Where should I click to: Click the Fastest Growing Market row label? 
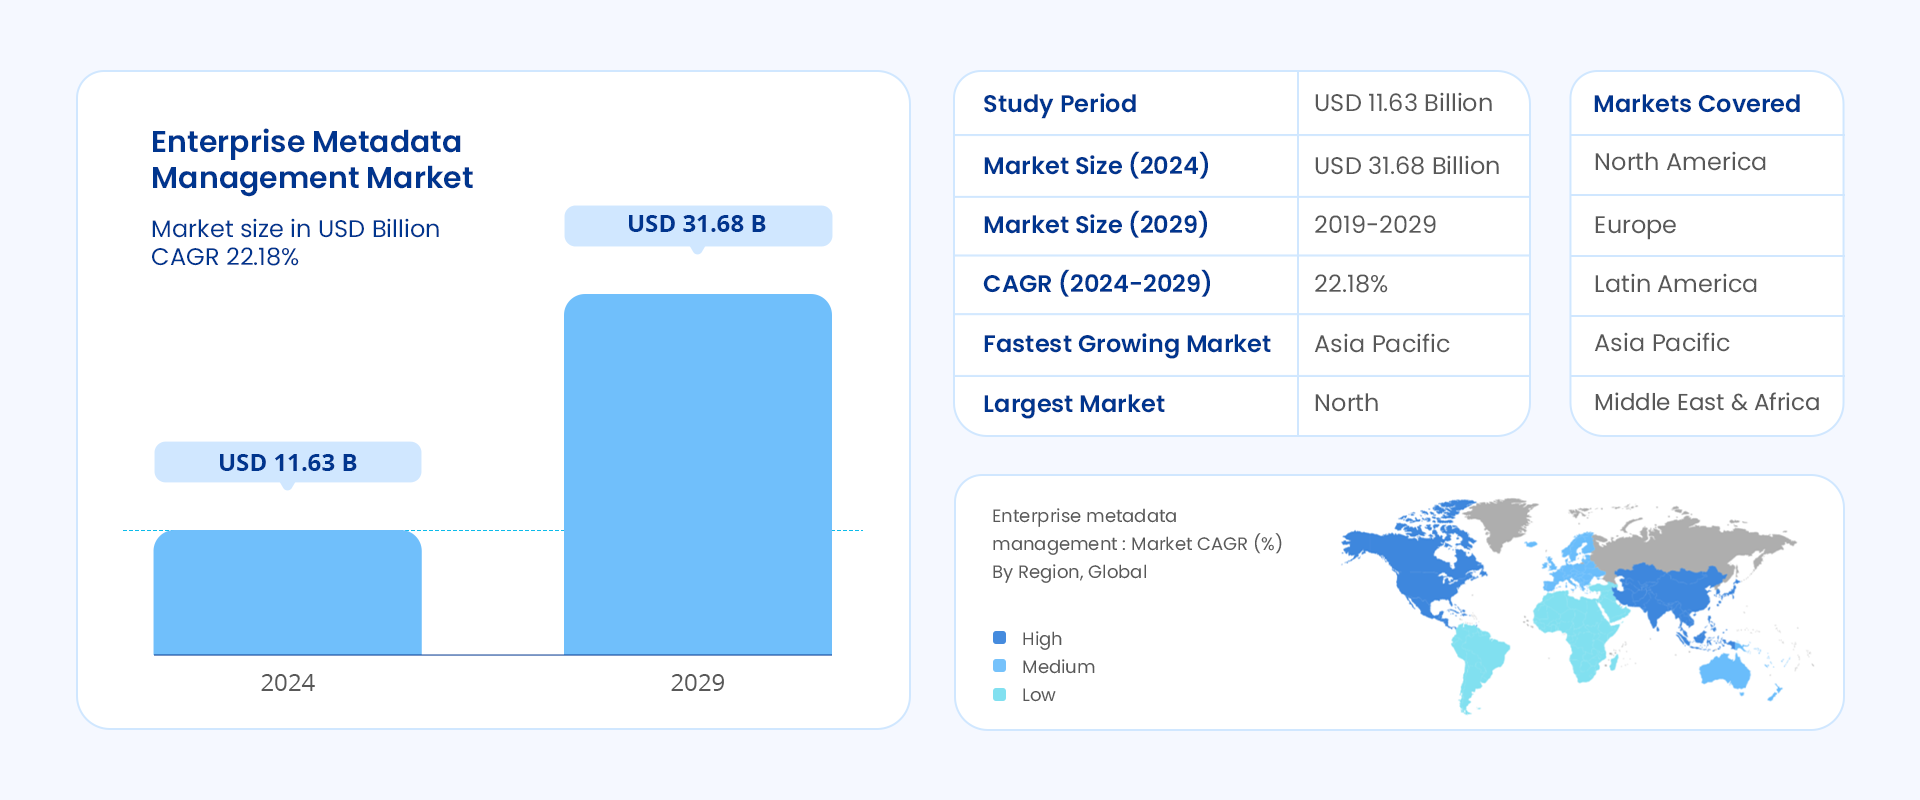tap(1126, 344)
